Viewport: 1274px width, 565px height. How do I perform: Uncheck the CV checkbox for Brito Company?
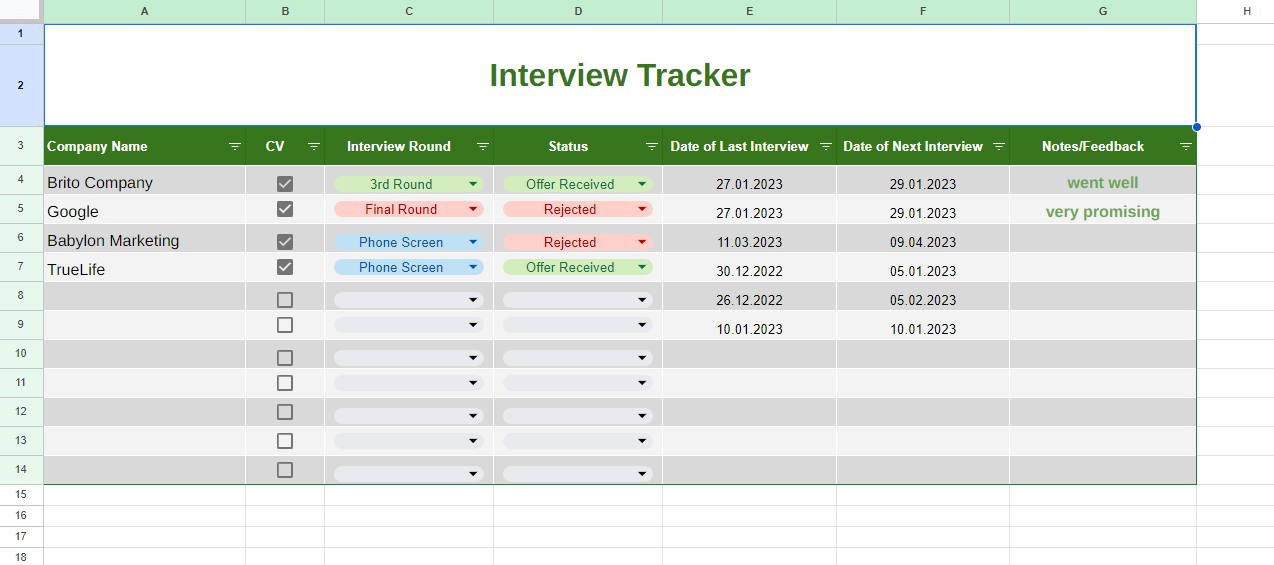(x=285, y=184)
